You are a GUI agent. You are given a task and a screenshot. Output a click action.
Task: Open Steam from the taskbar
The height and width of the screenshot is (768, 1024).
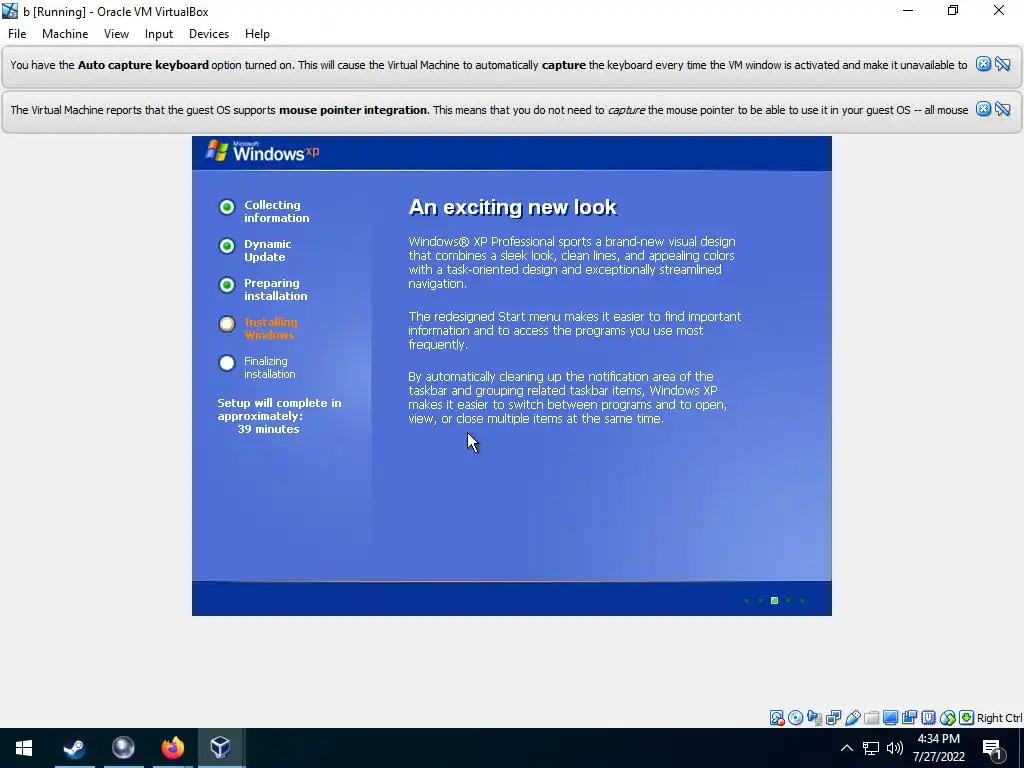[74, 748]
